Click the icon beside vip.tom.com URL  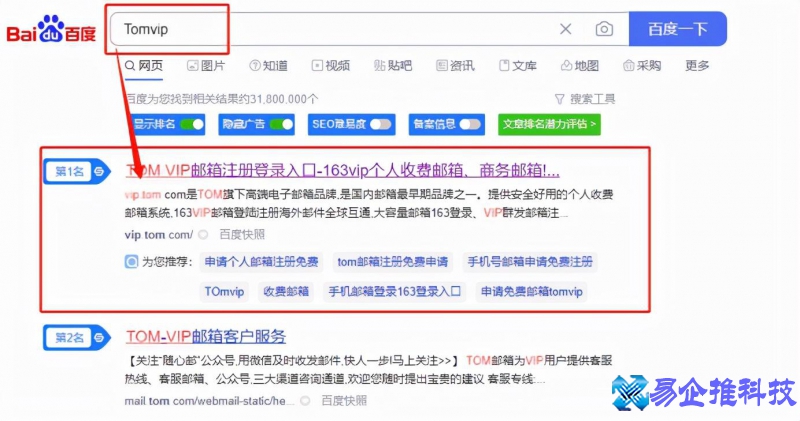pyautogui.click(x=203, y=235)
